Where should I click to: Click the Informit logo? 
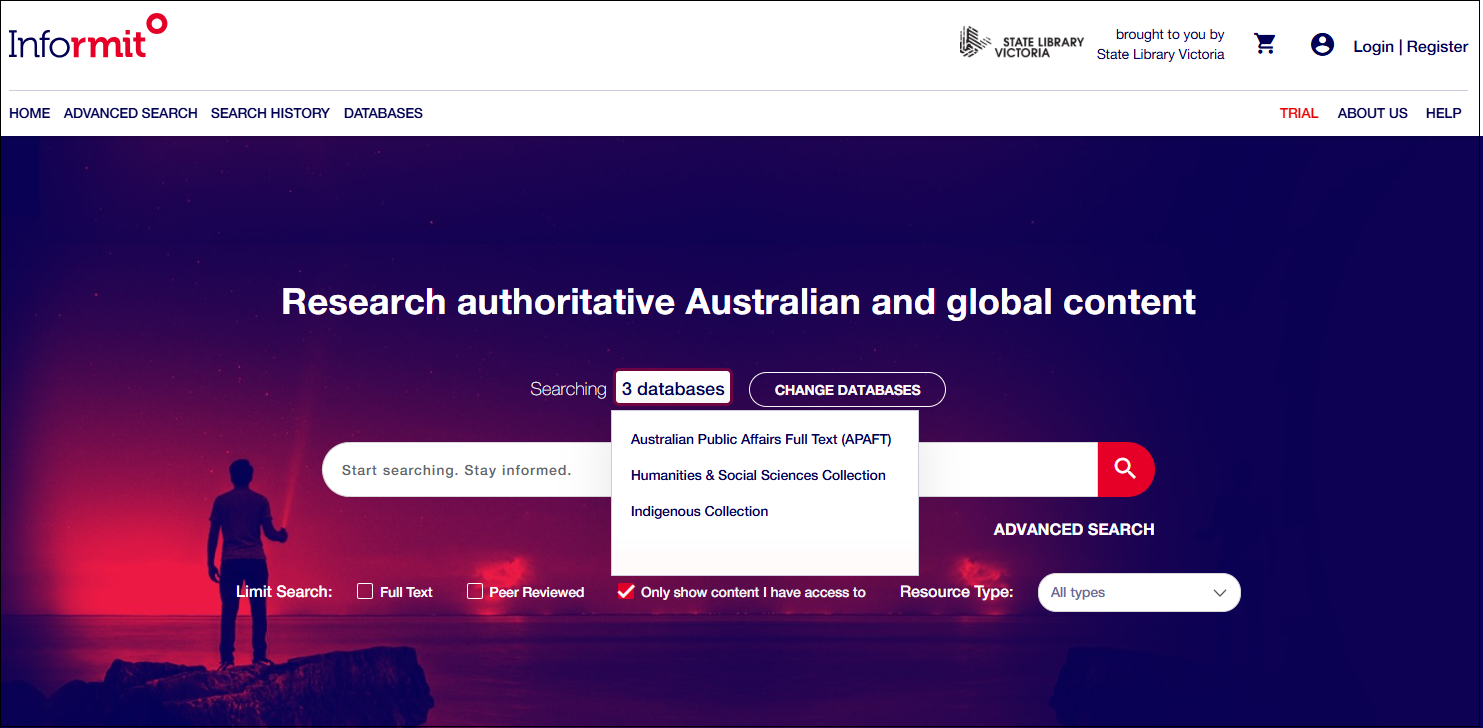coord(87,38)
